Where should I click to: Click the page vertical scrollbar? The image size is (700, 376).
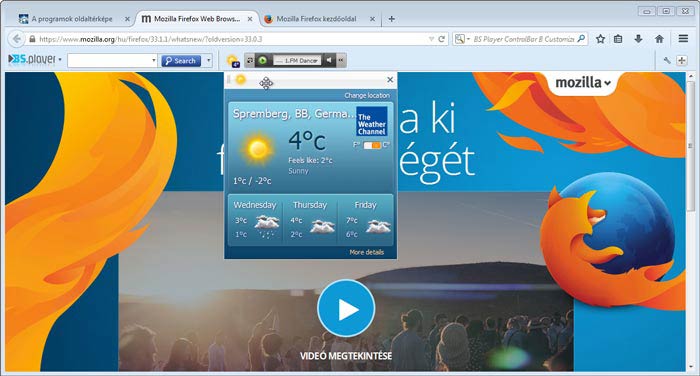click(x=690, y=146)
